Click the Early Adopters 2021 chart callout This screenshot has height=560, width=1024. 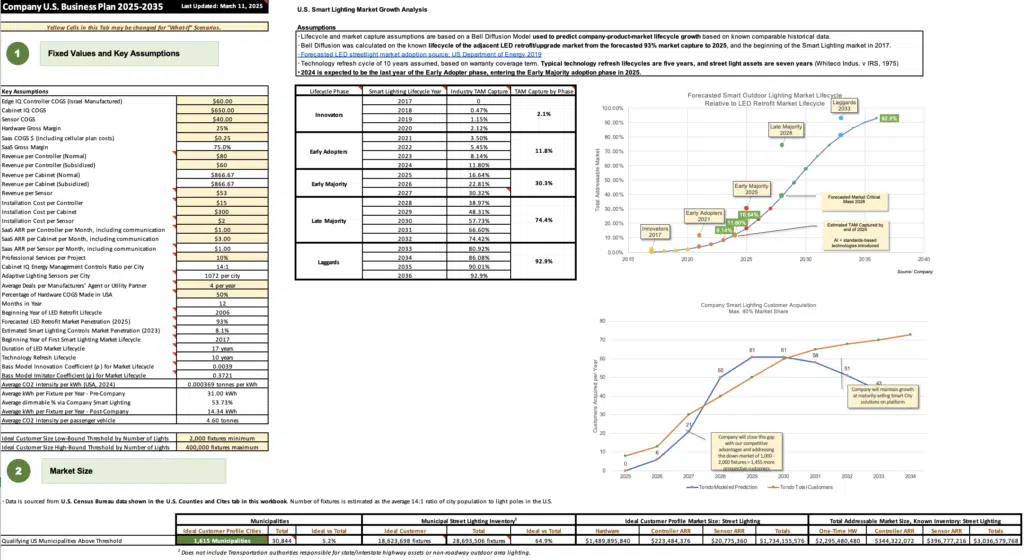coord(703,214)
